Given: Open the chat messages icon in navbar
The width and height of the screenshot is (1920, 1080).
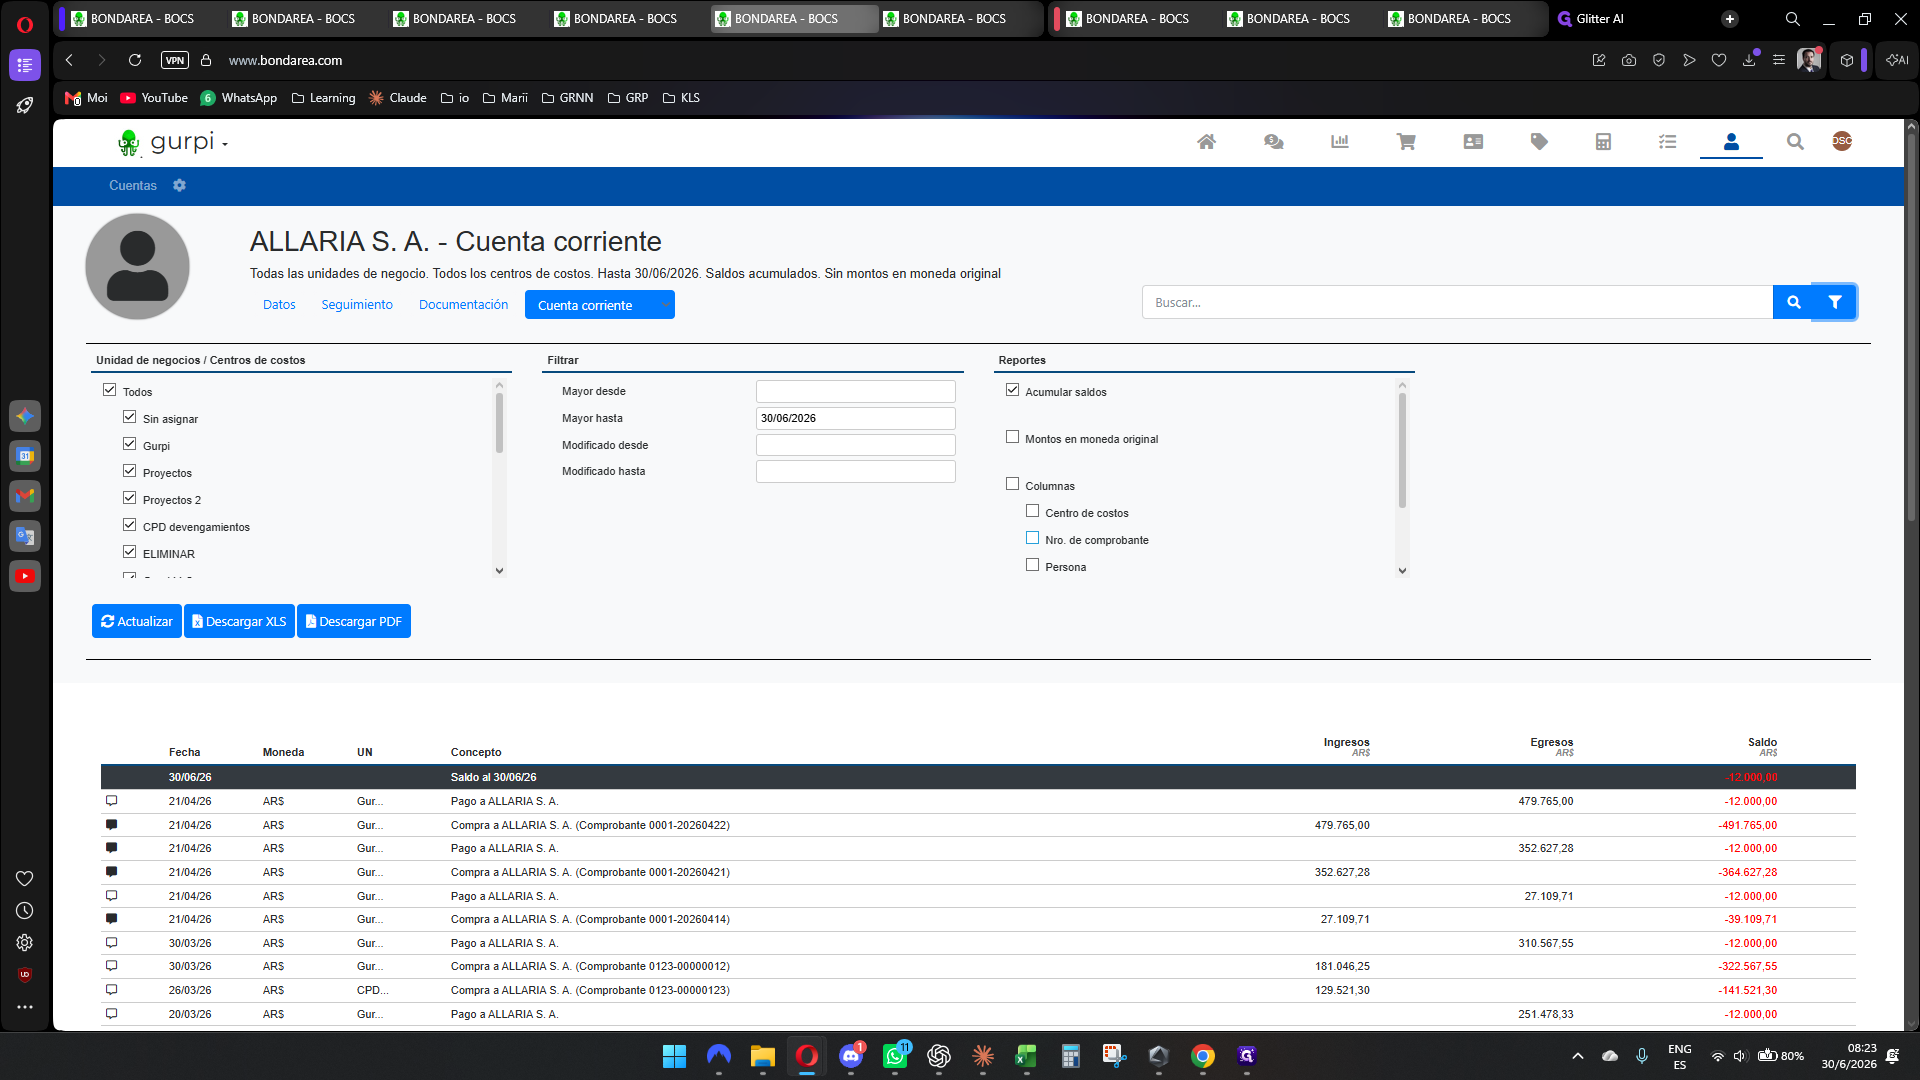Looking at the screenshot, I should coord(1273,142).
